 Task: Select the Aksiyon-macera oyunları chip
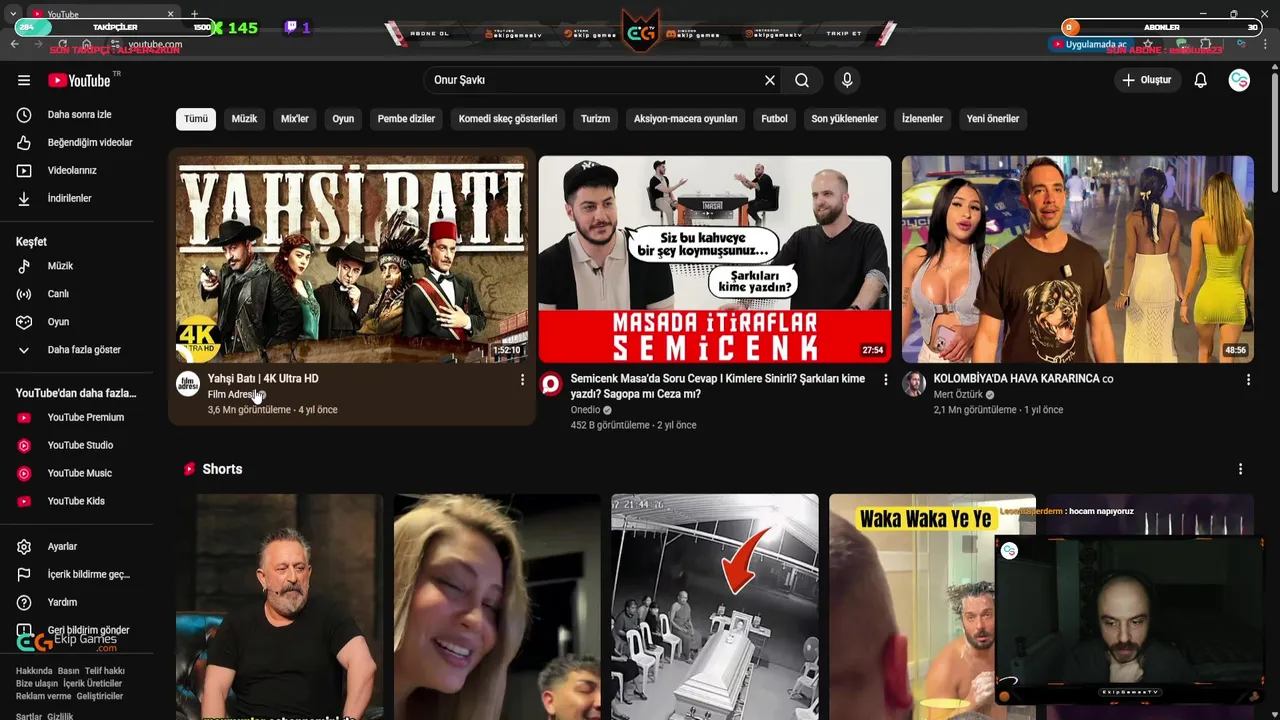[x=685, y=119]
